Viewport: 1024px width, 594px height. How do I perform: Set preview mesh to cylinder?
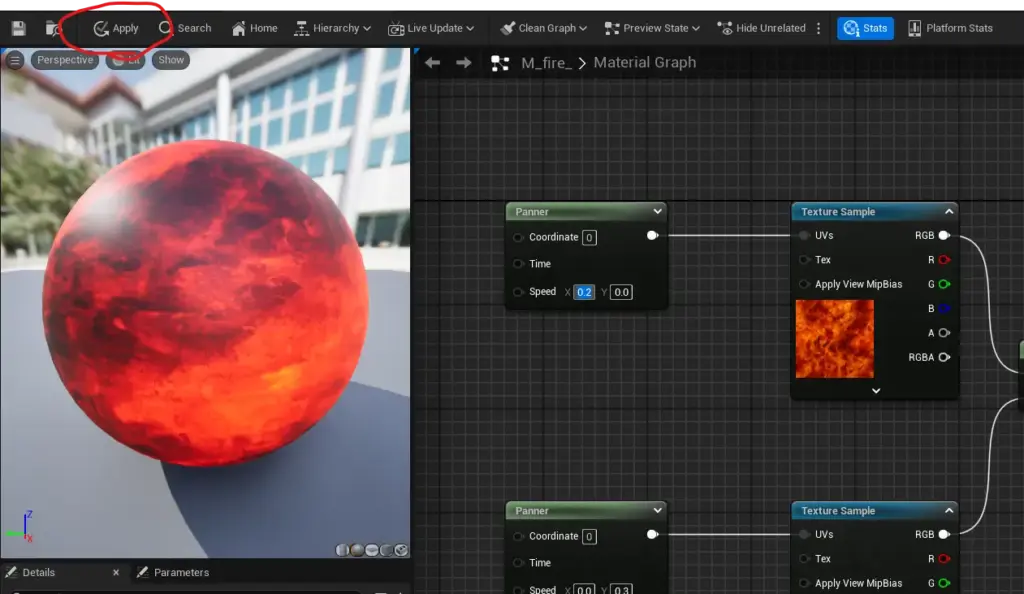tap(342, 550)
